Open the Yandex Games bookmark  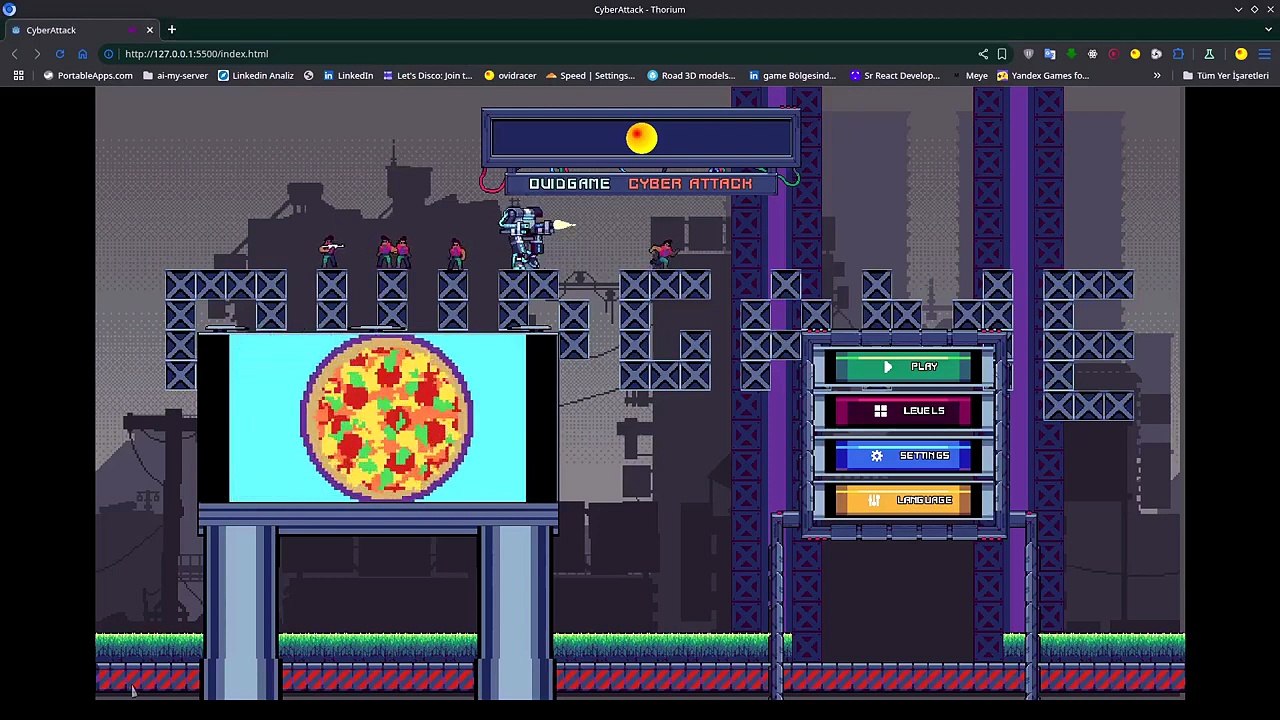(1043, 75)
